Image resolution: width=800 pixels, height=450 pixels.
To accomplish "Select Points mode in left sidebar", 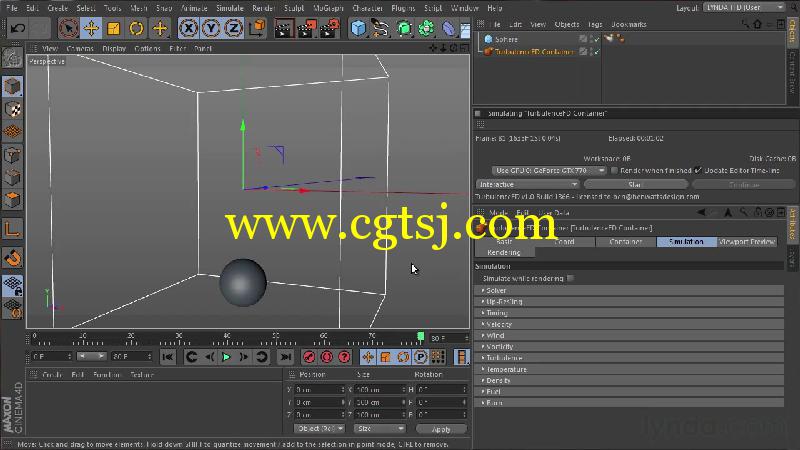I will point(12,155).
